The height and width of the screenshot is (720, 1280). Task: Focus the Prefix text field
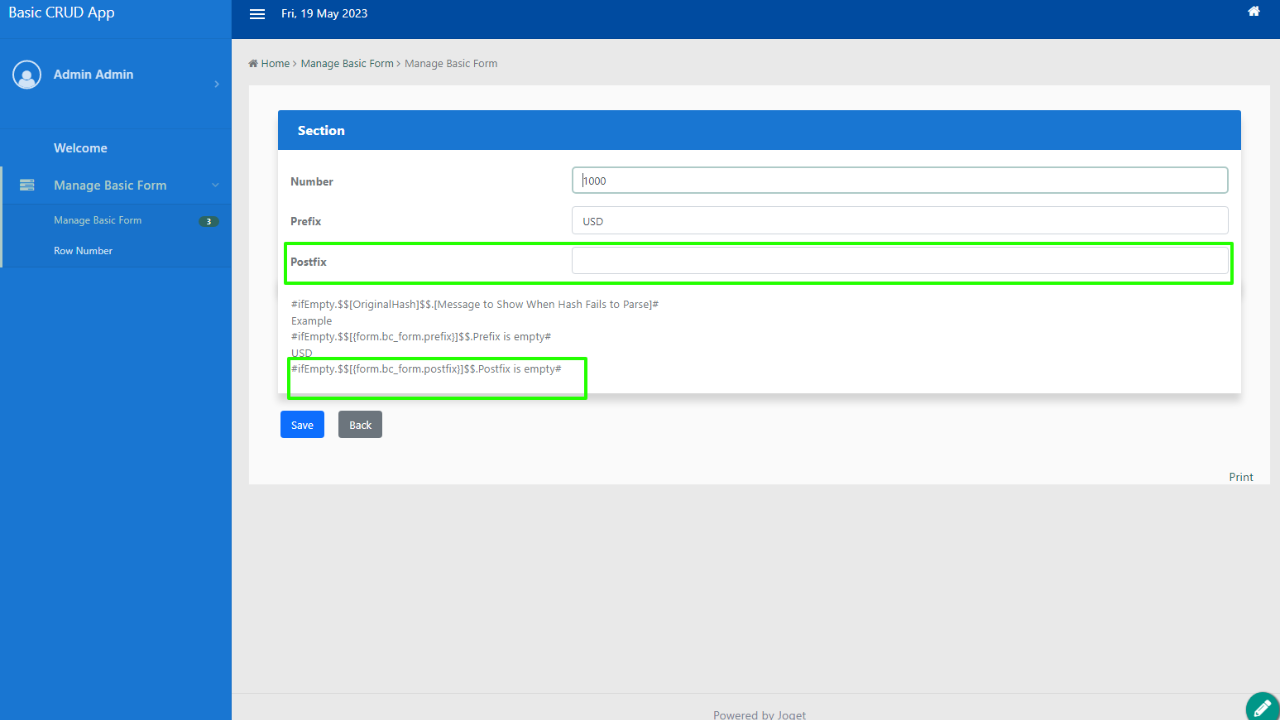(x=899, y=221)
